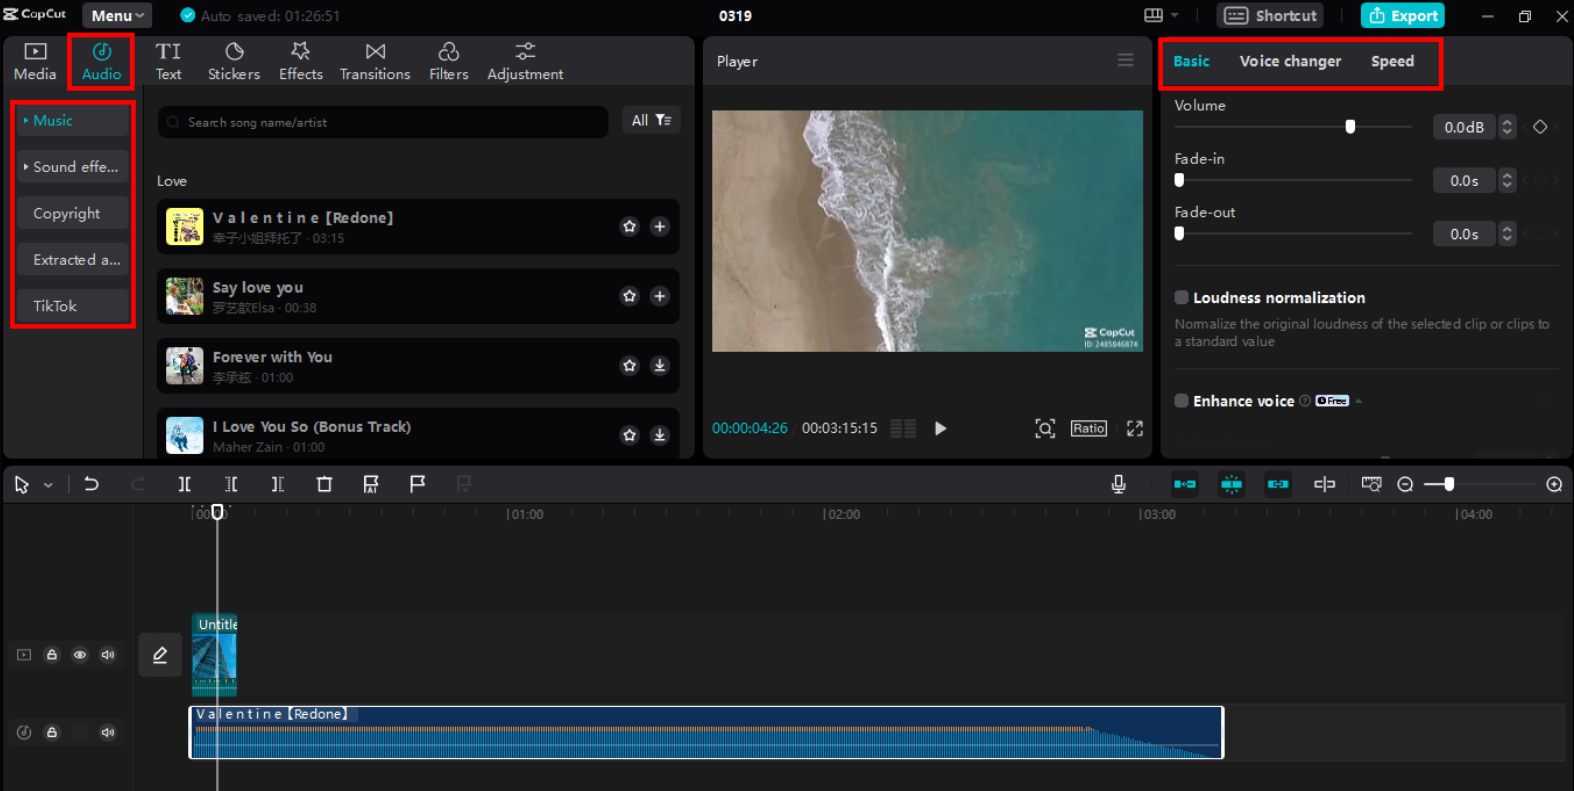Open the Text tools tab

coord(168,61)
